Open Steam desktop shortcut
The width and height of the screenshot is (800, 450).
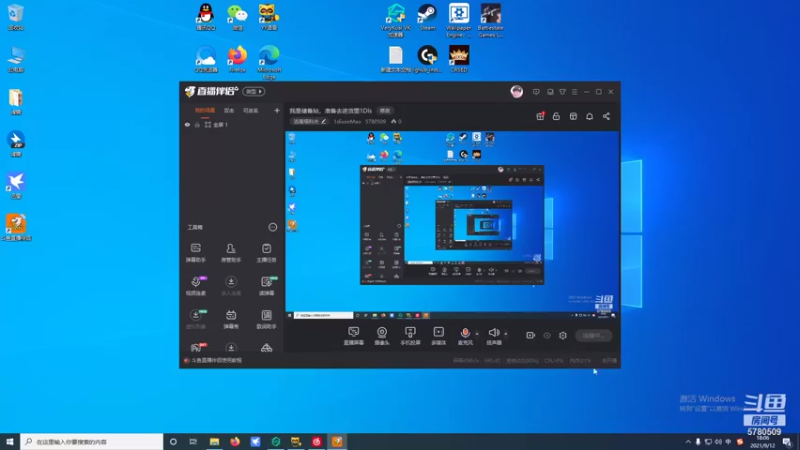tap(427, 17)
